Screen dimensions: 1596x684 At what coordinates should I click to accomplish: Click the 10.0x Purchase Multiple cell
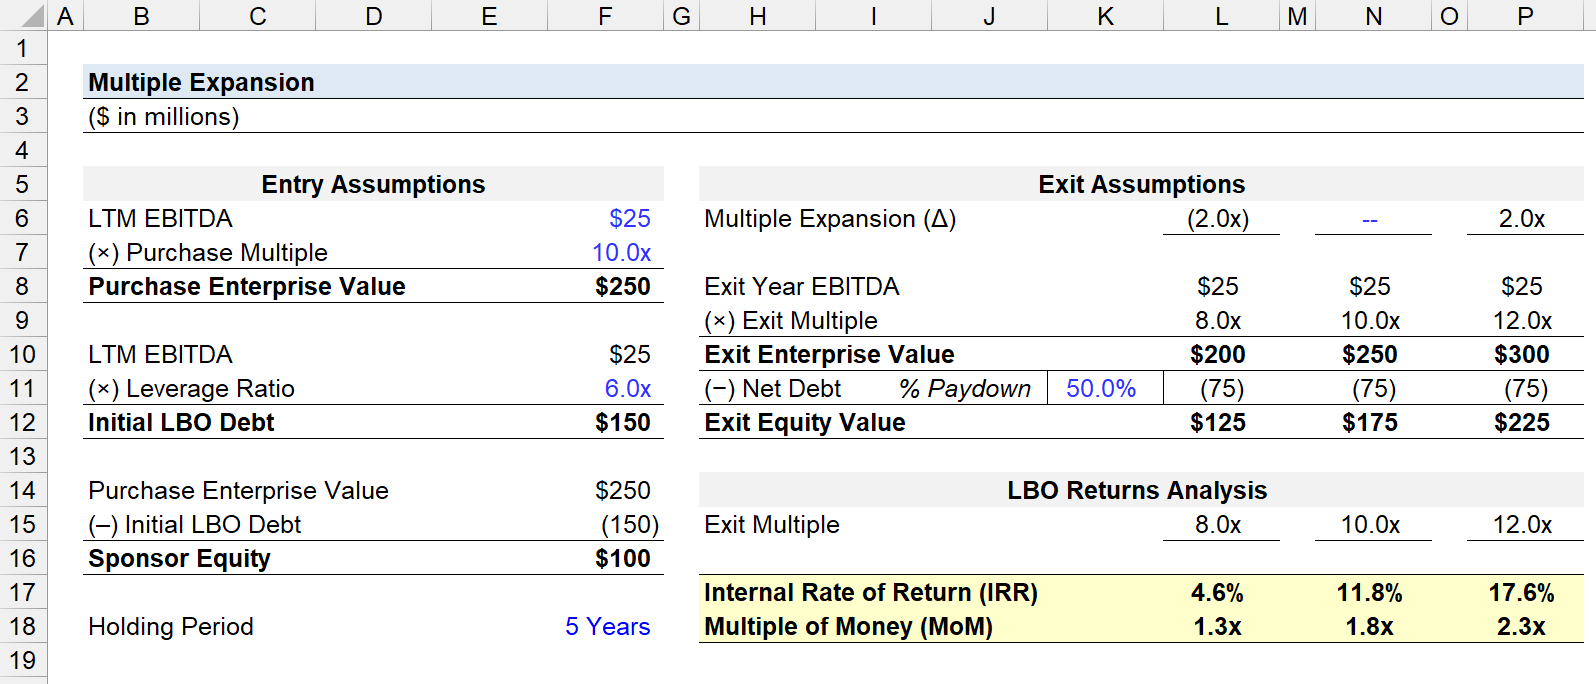point(605,252)
